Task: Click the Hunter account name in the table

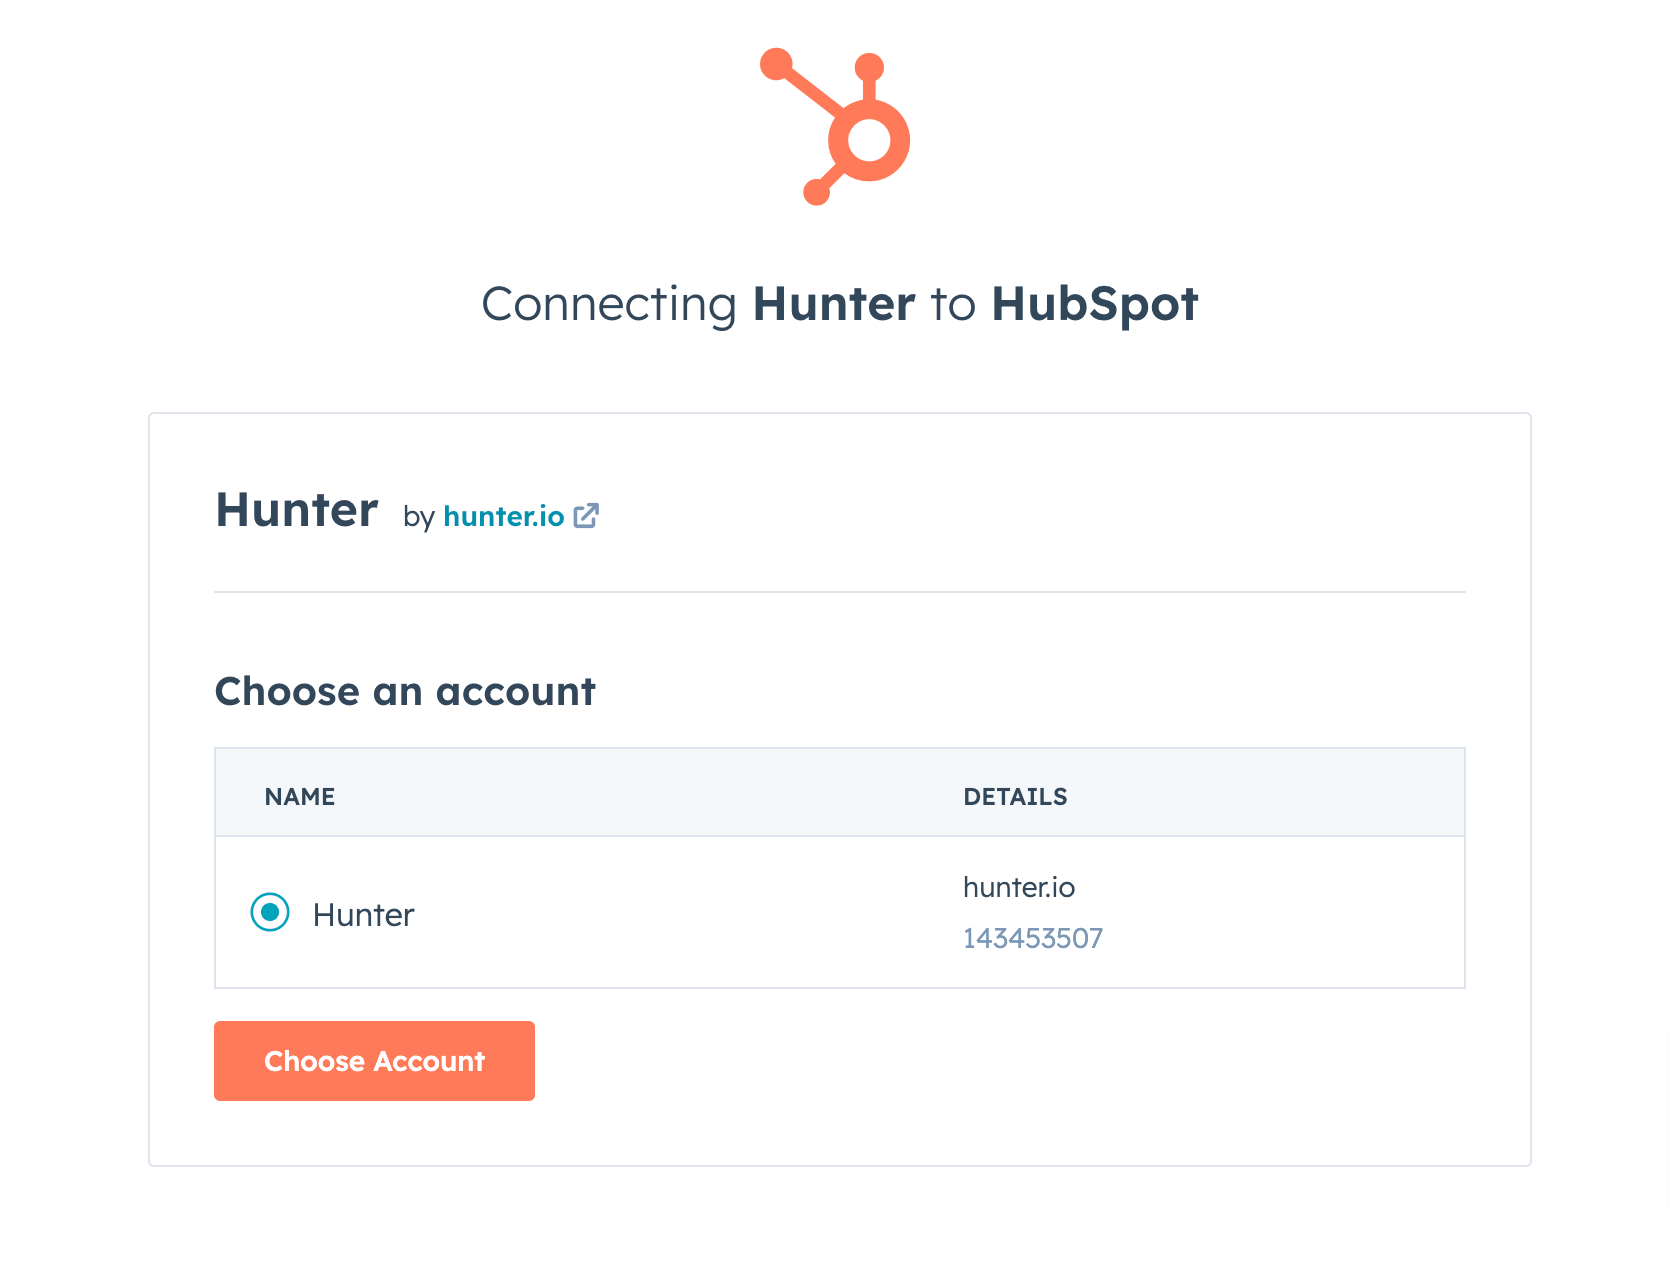Action: [x=364, y=913]
